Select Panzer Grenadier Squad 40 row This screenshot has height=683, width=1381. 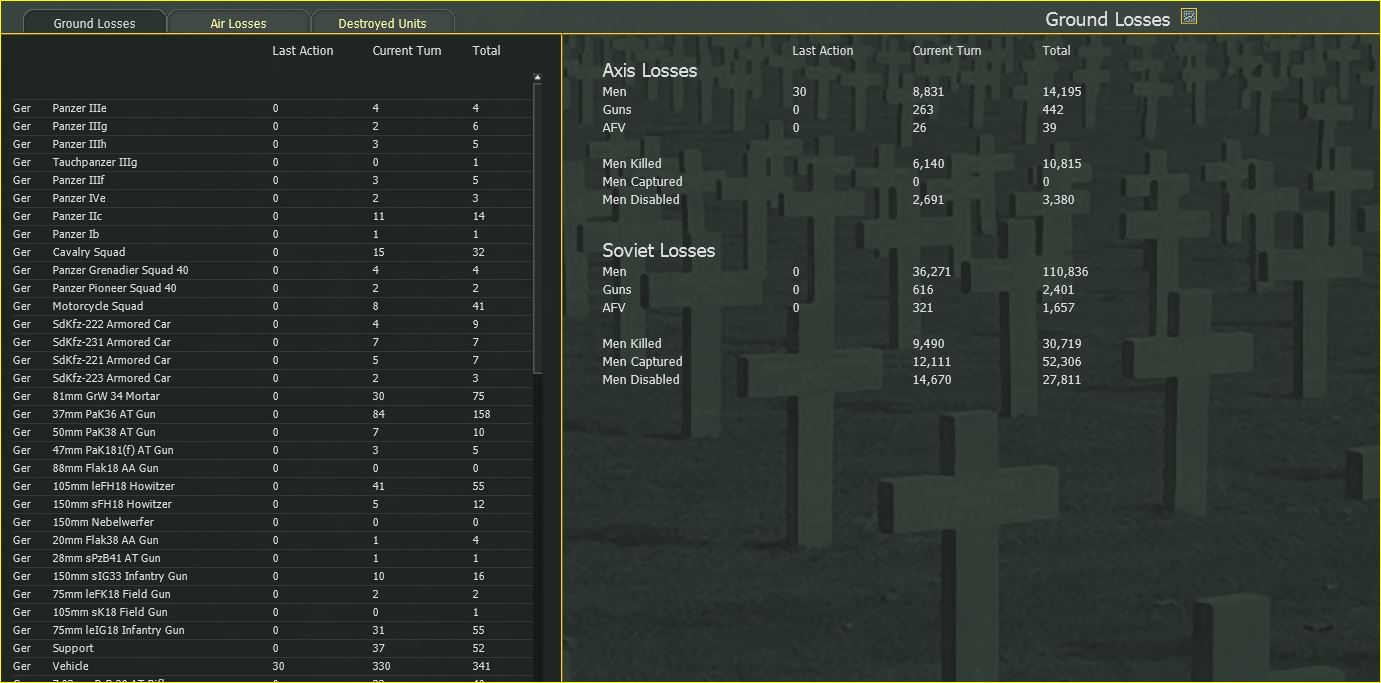click(x=270, y=270)
